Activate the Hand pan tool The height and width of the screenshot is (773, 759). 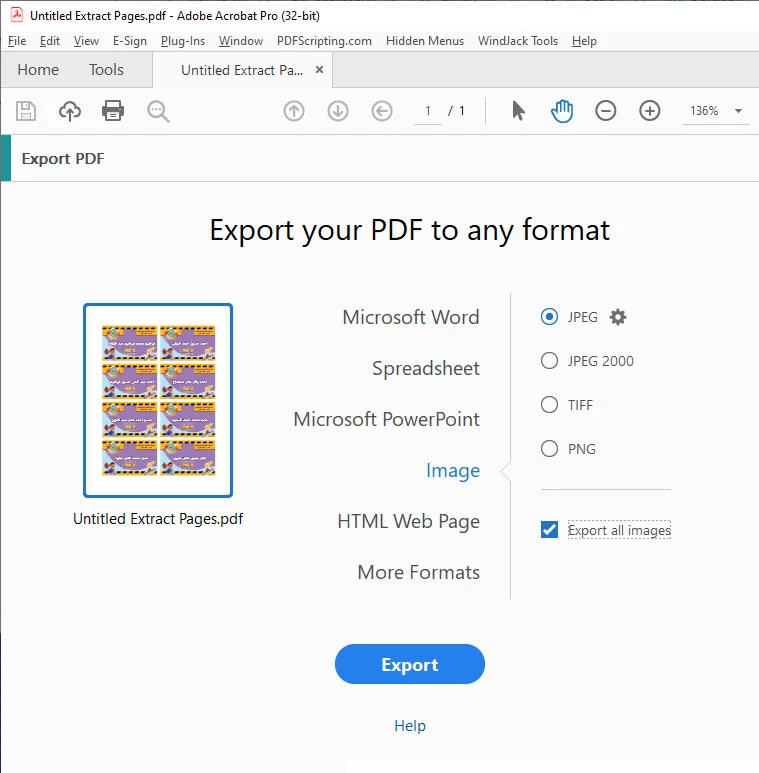coord(562,111)
